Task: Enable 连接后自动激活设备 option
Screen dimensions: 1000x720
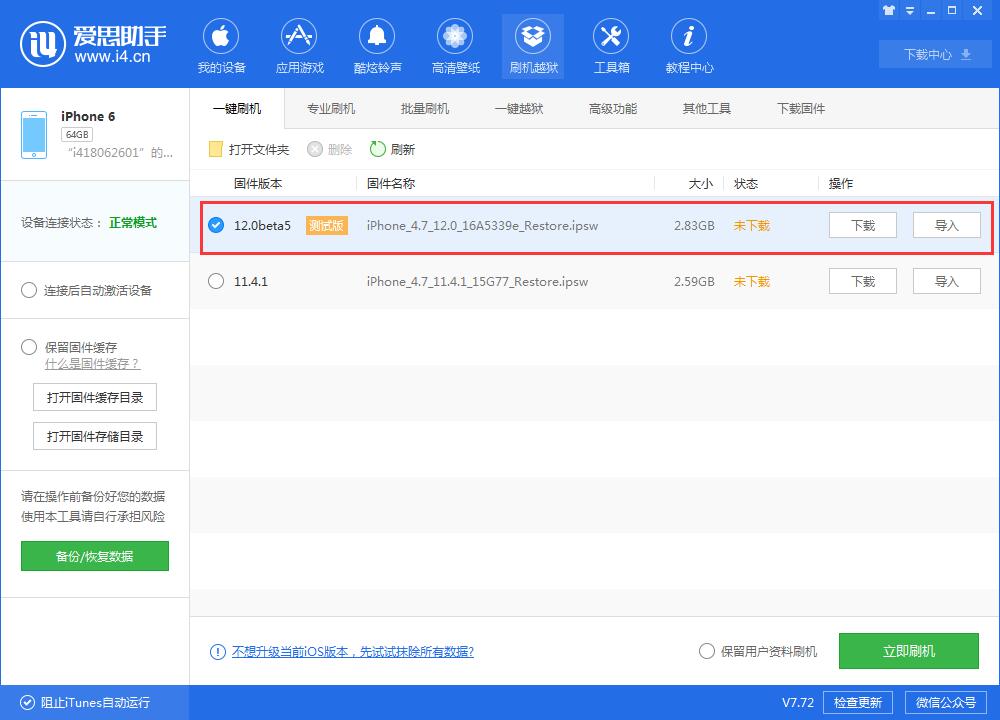Action: point(29,290)
